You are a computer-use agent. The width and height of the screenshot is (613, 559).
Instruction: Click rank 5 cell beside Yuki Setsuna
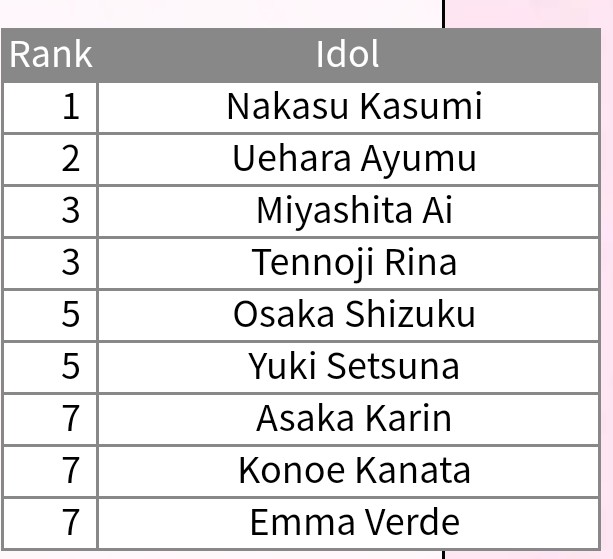point(51,366)
